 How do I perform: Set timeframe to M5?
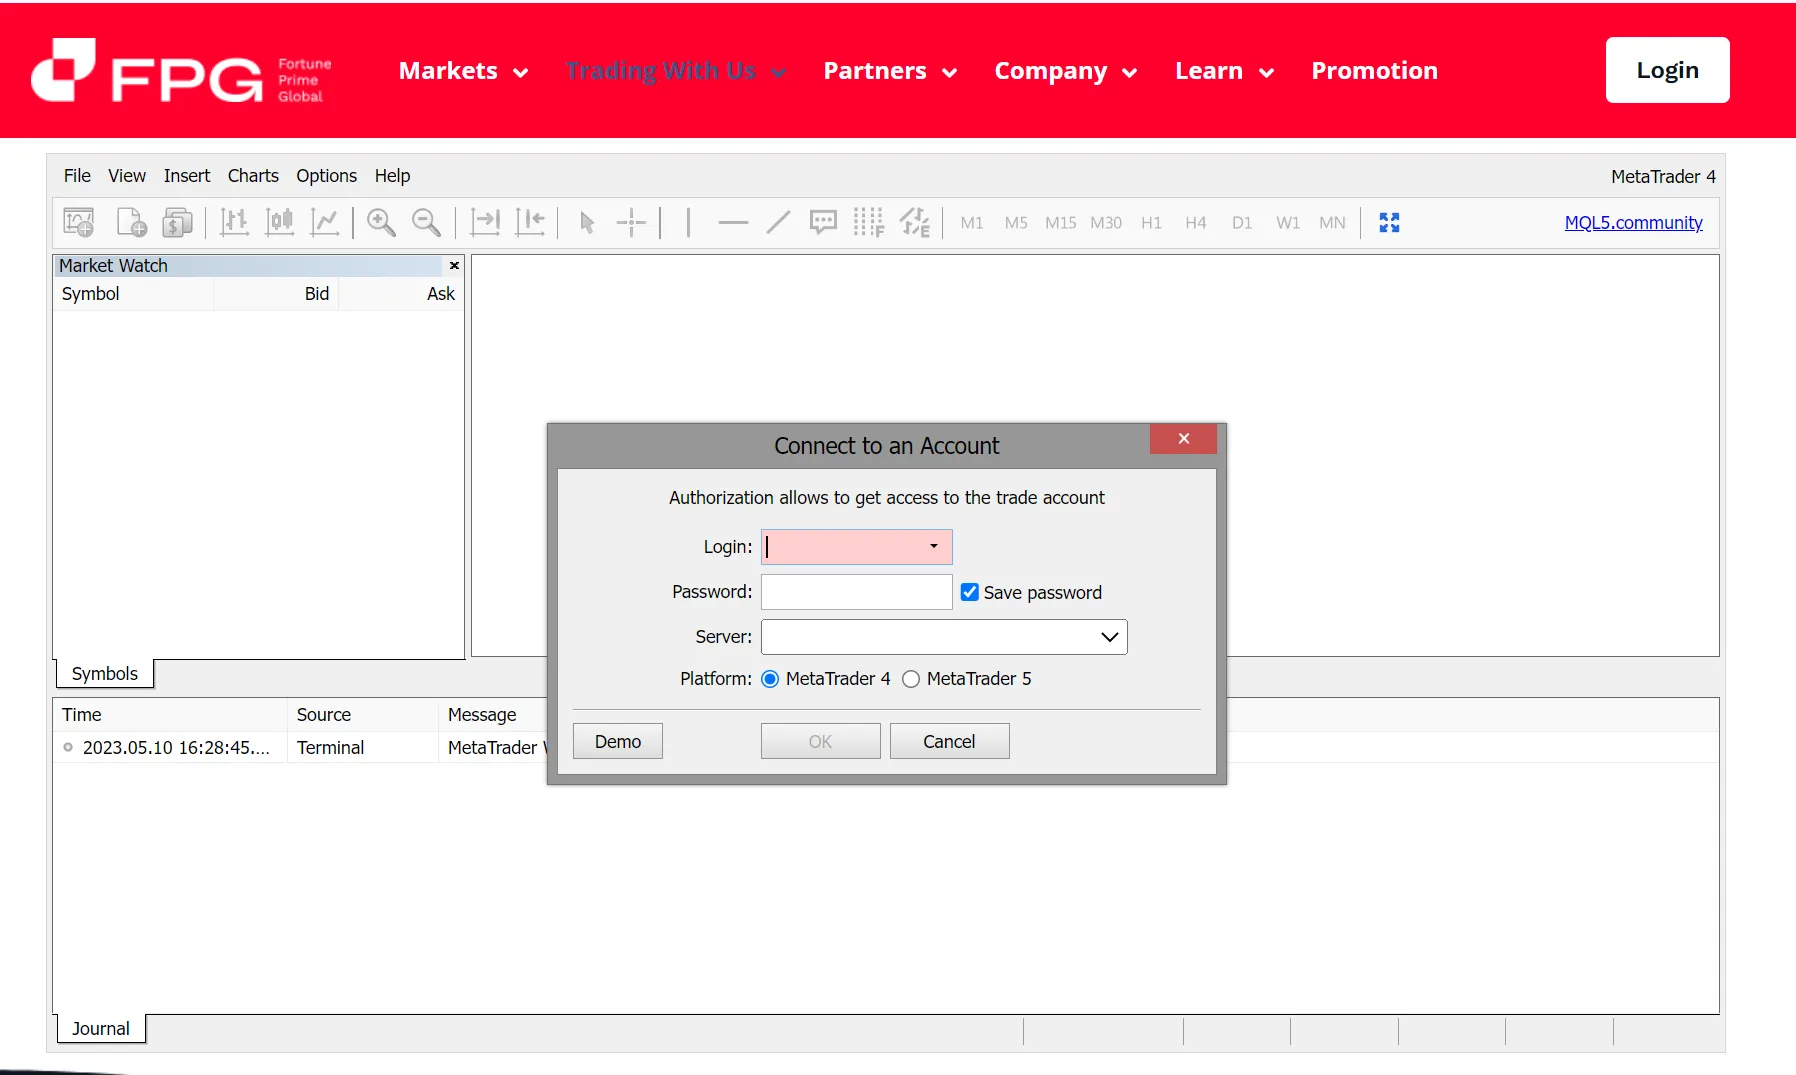1016,223
